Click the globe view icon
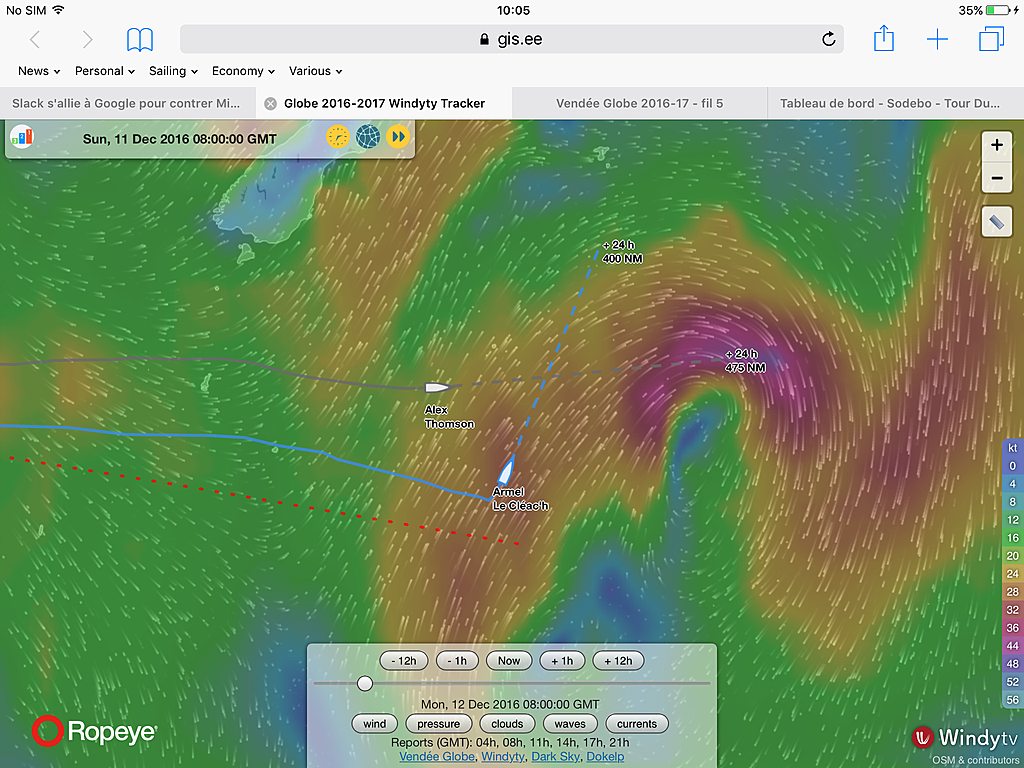 [368, 137]
